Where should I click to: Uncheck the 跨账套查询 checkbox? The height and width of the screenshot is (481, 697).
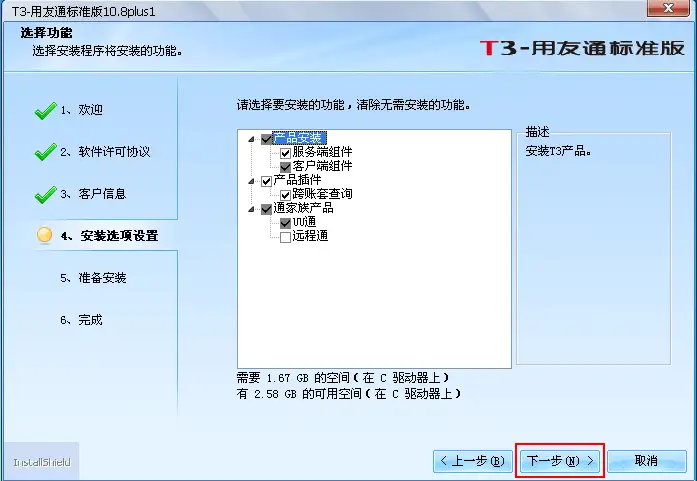point(285,195)
